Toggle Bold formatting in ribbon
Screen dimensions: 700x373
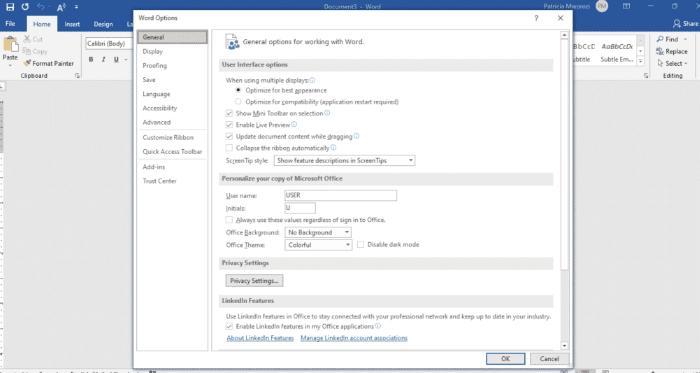coord(91,59)
